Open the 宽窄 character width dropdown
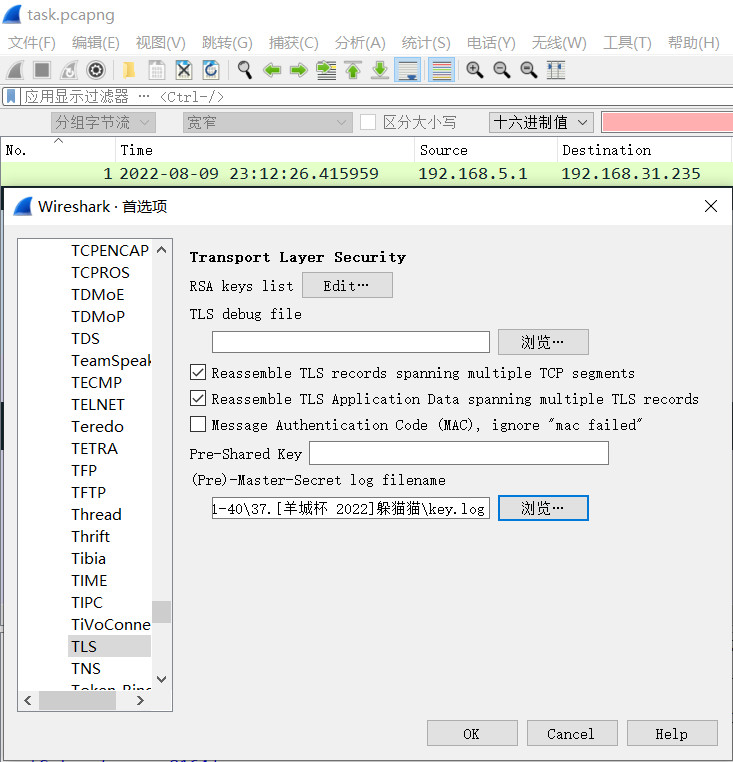Image resolution: width=733 pixels, height=762 pixels. pyautogui.click(x=267, y=122)
